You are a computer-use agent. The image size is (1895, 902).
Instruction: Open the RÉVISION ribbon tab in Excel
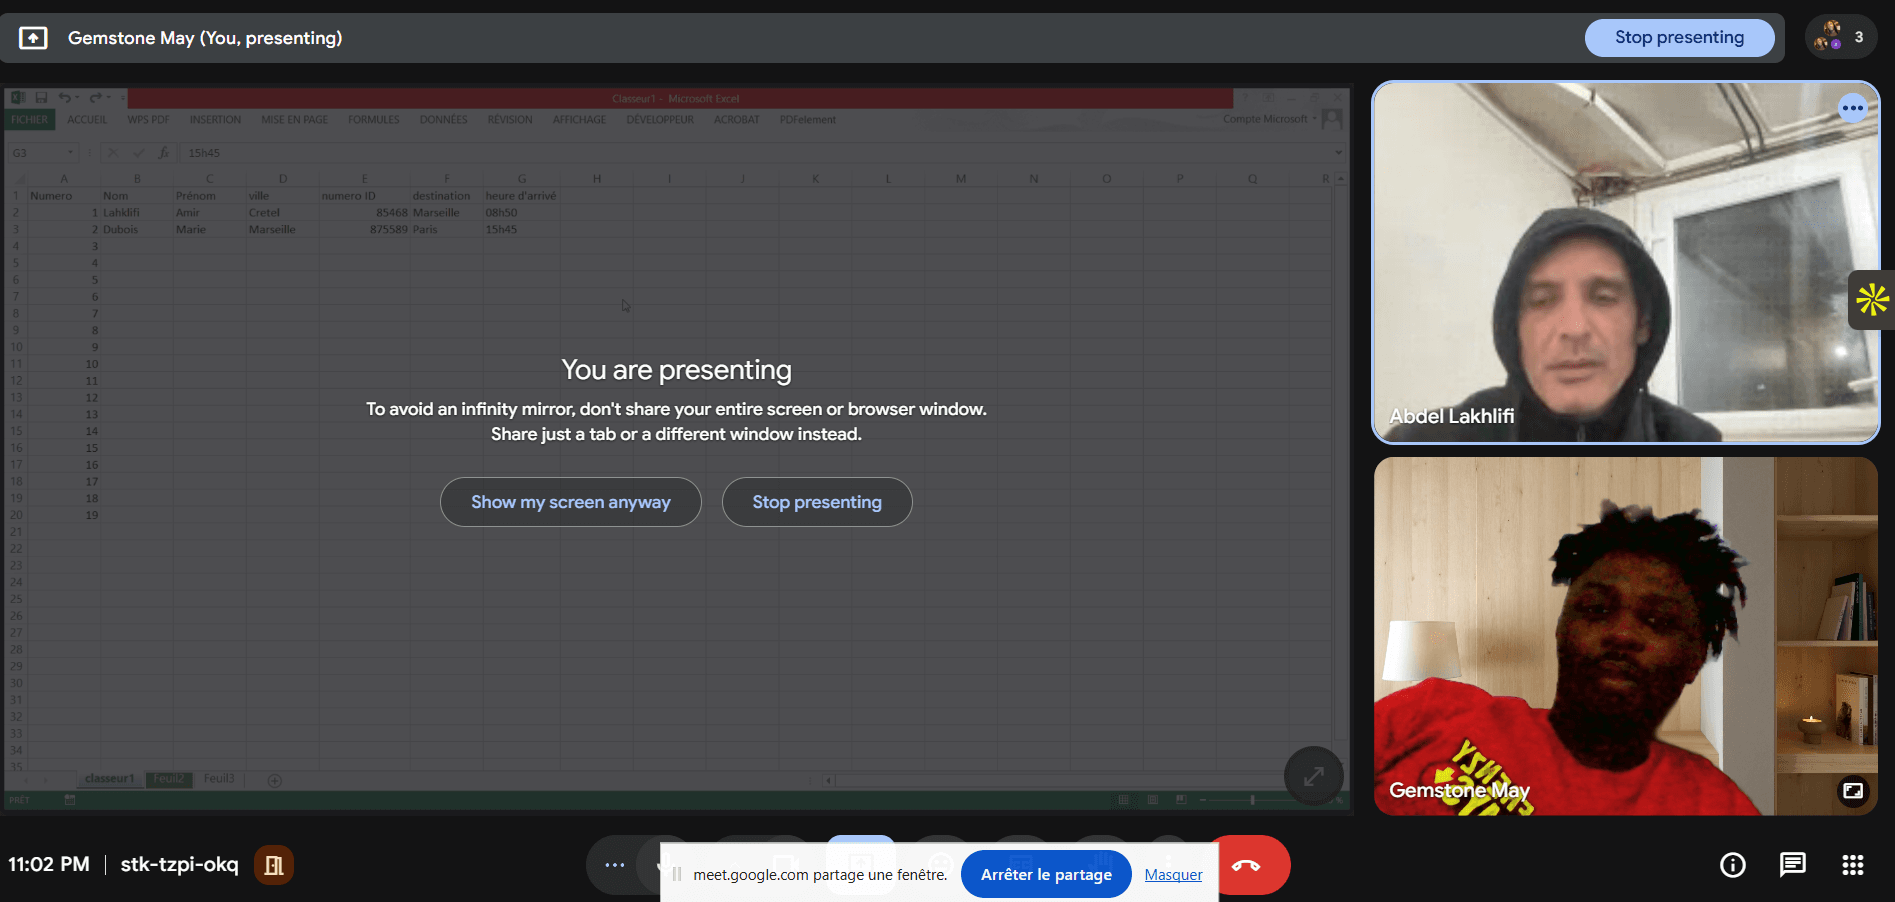point(510,120)
